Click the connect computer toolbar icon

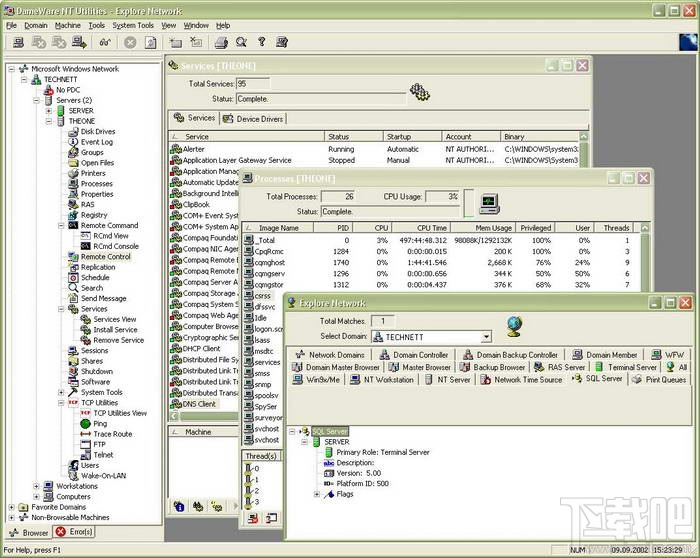click(x=18, y=42)
